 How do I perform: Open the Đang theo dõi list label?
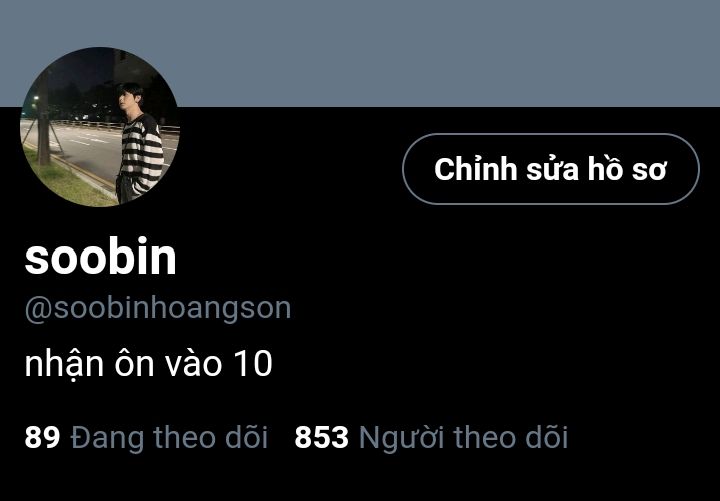(x=169, y=437)
